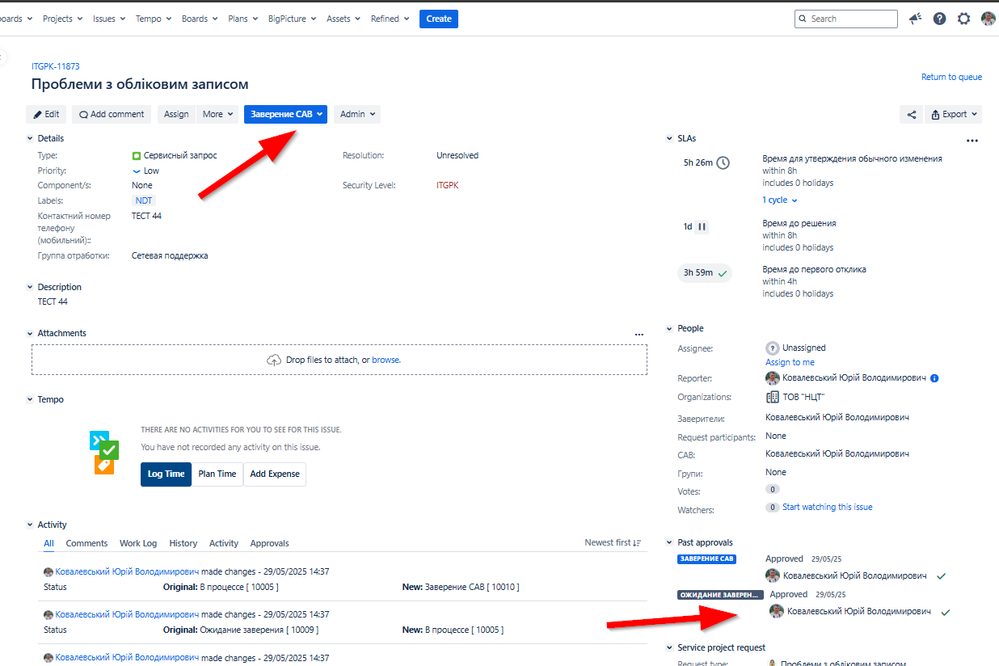Open the Заверение CAB status dropdown
This screenshot has height=666, width=999.
tap(285, 114)
